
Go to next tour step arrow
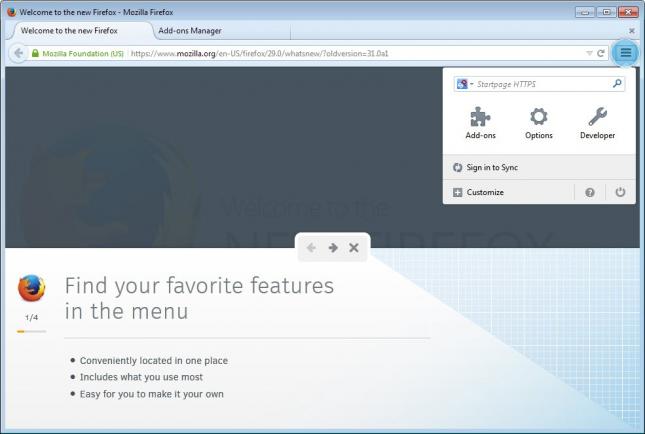(x=333, y=248)
